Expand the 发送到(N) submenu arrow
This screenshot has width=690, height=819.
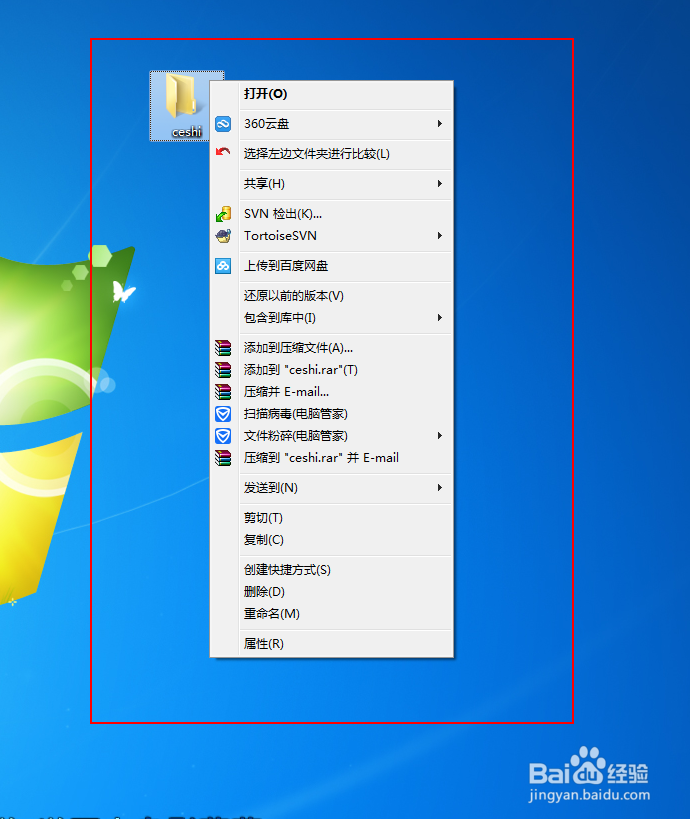point(440,487)
